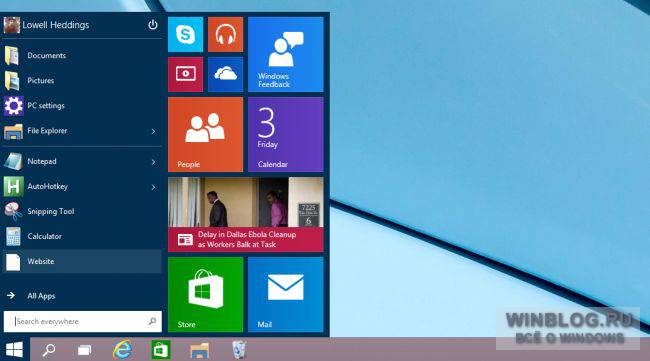Open Calculator
Image resolution: width=650 pixels, height=361 pixels.
[x=82, y=236]
